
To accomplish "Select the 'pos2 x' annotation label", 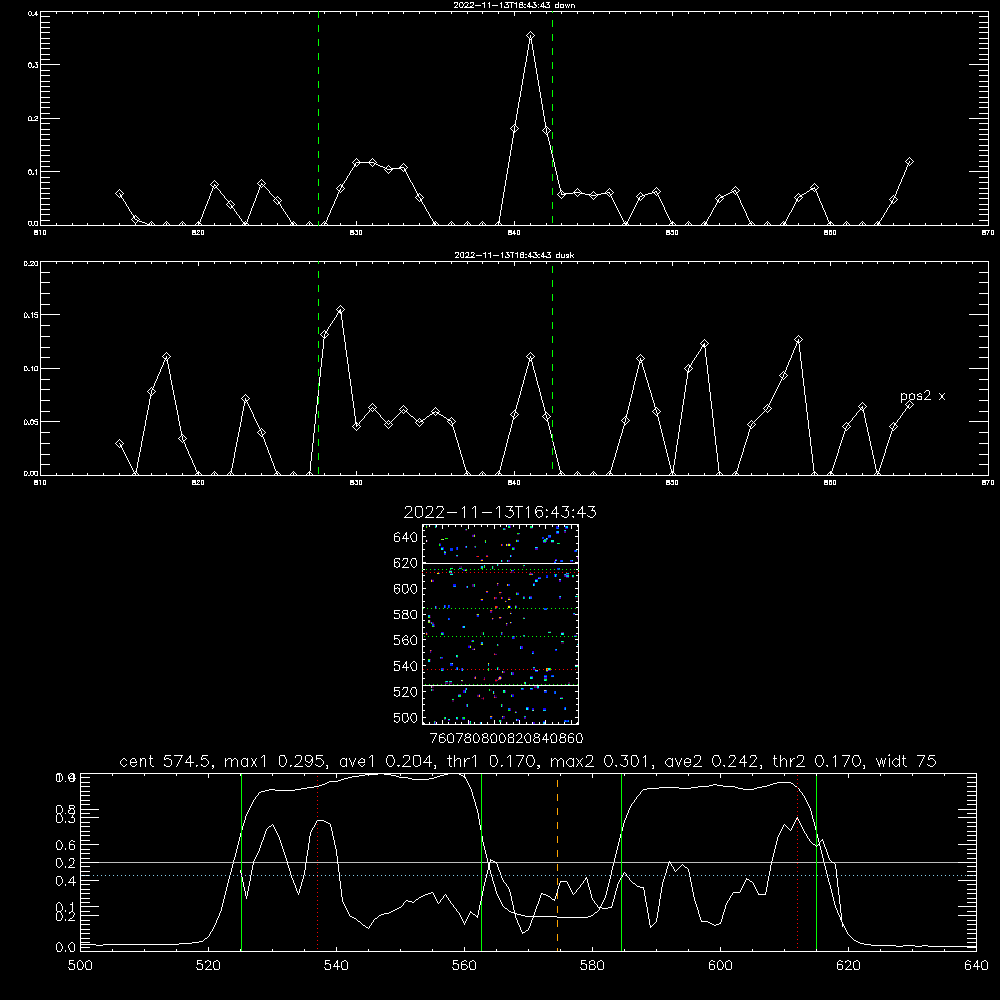I will (x=922, y=396).
